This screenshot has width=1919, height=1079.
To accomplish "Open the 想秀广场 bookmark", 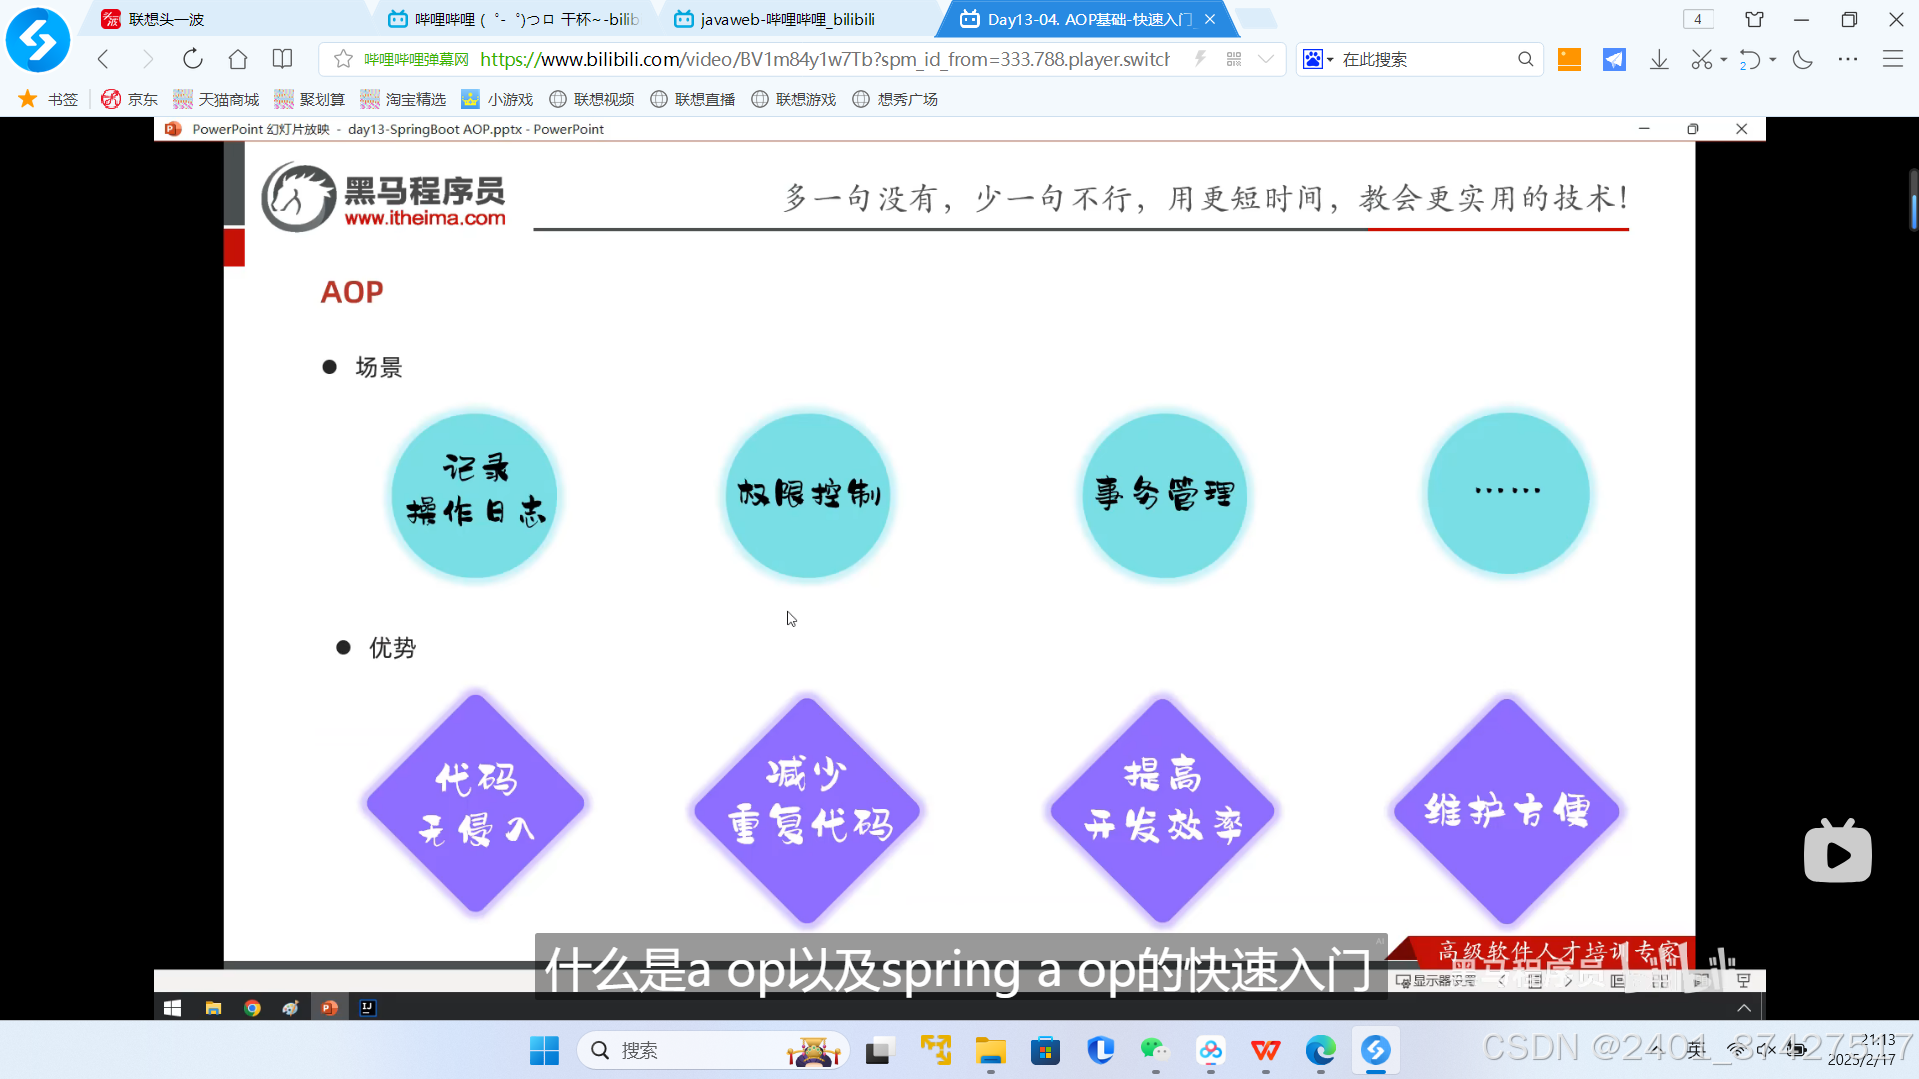I will tap(895, 99).
